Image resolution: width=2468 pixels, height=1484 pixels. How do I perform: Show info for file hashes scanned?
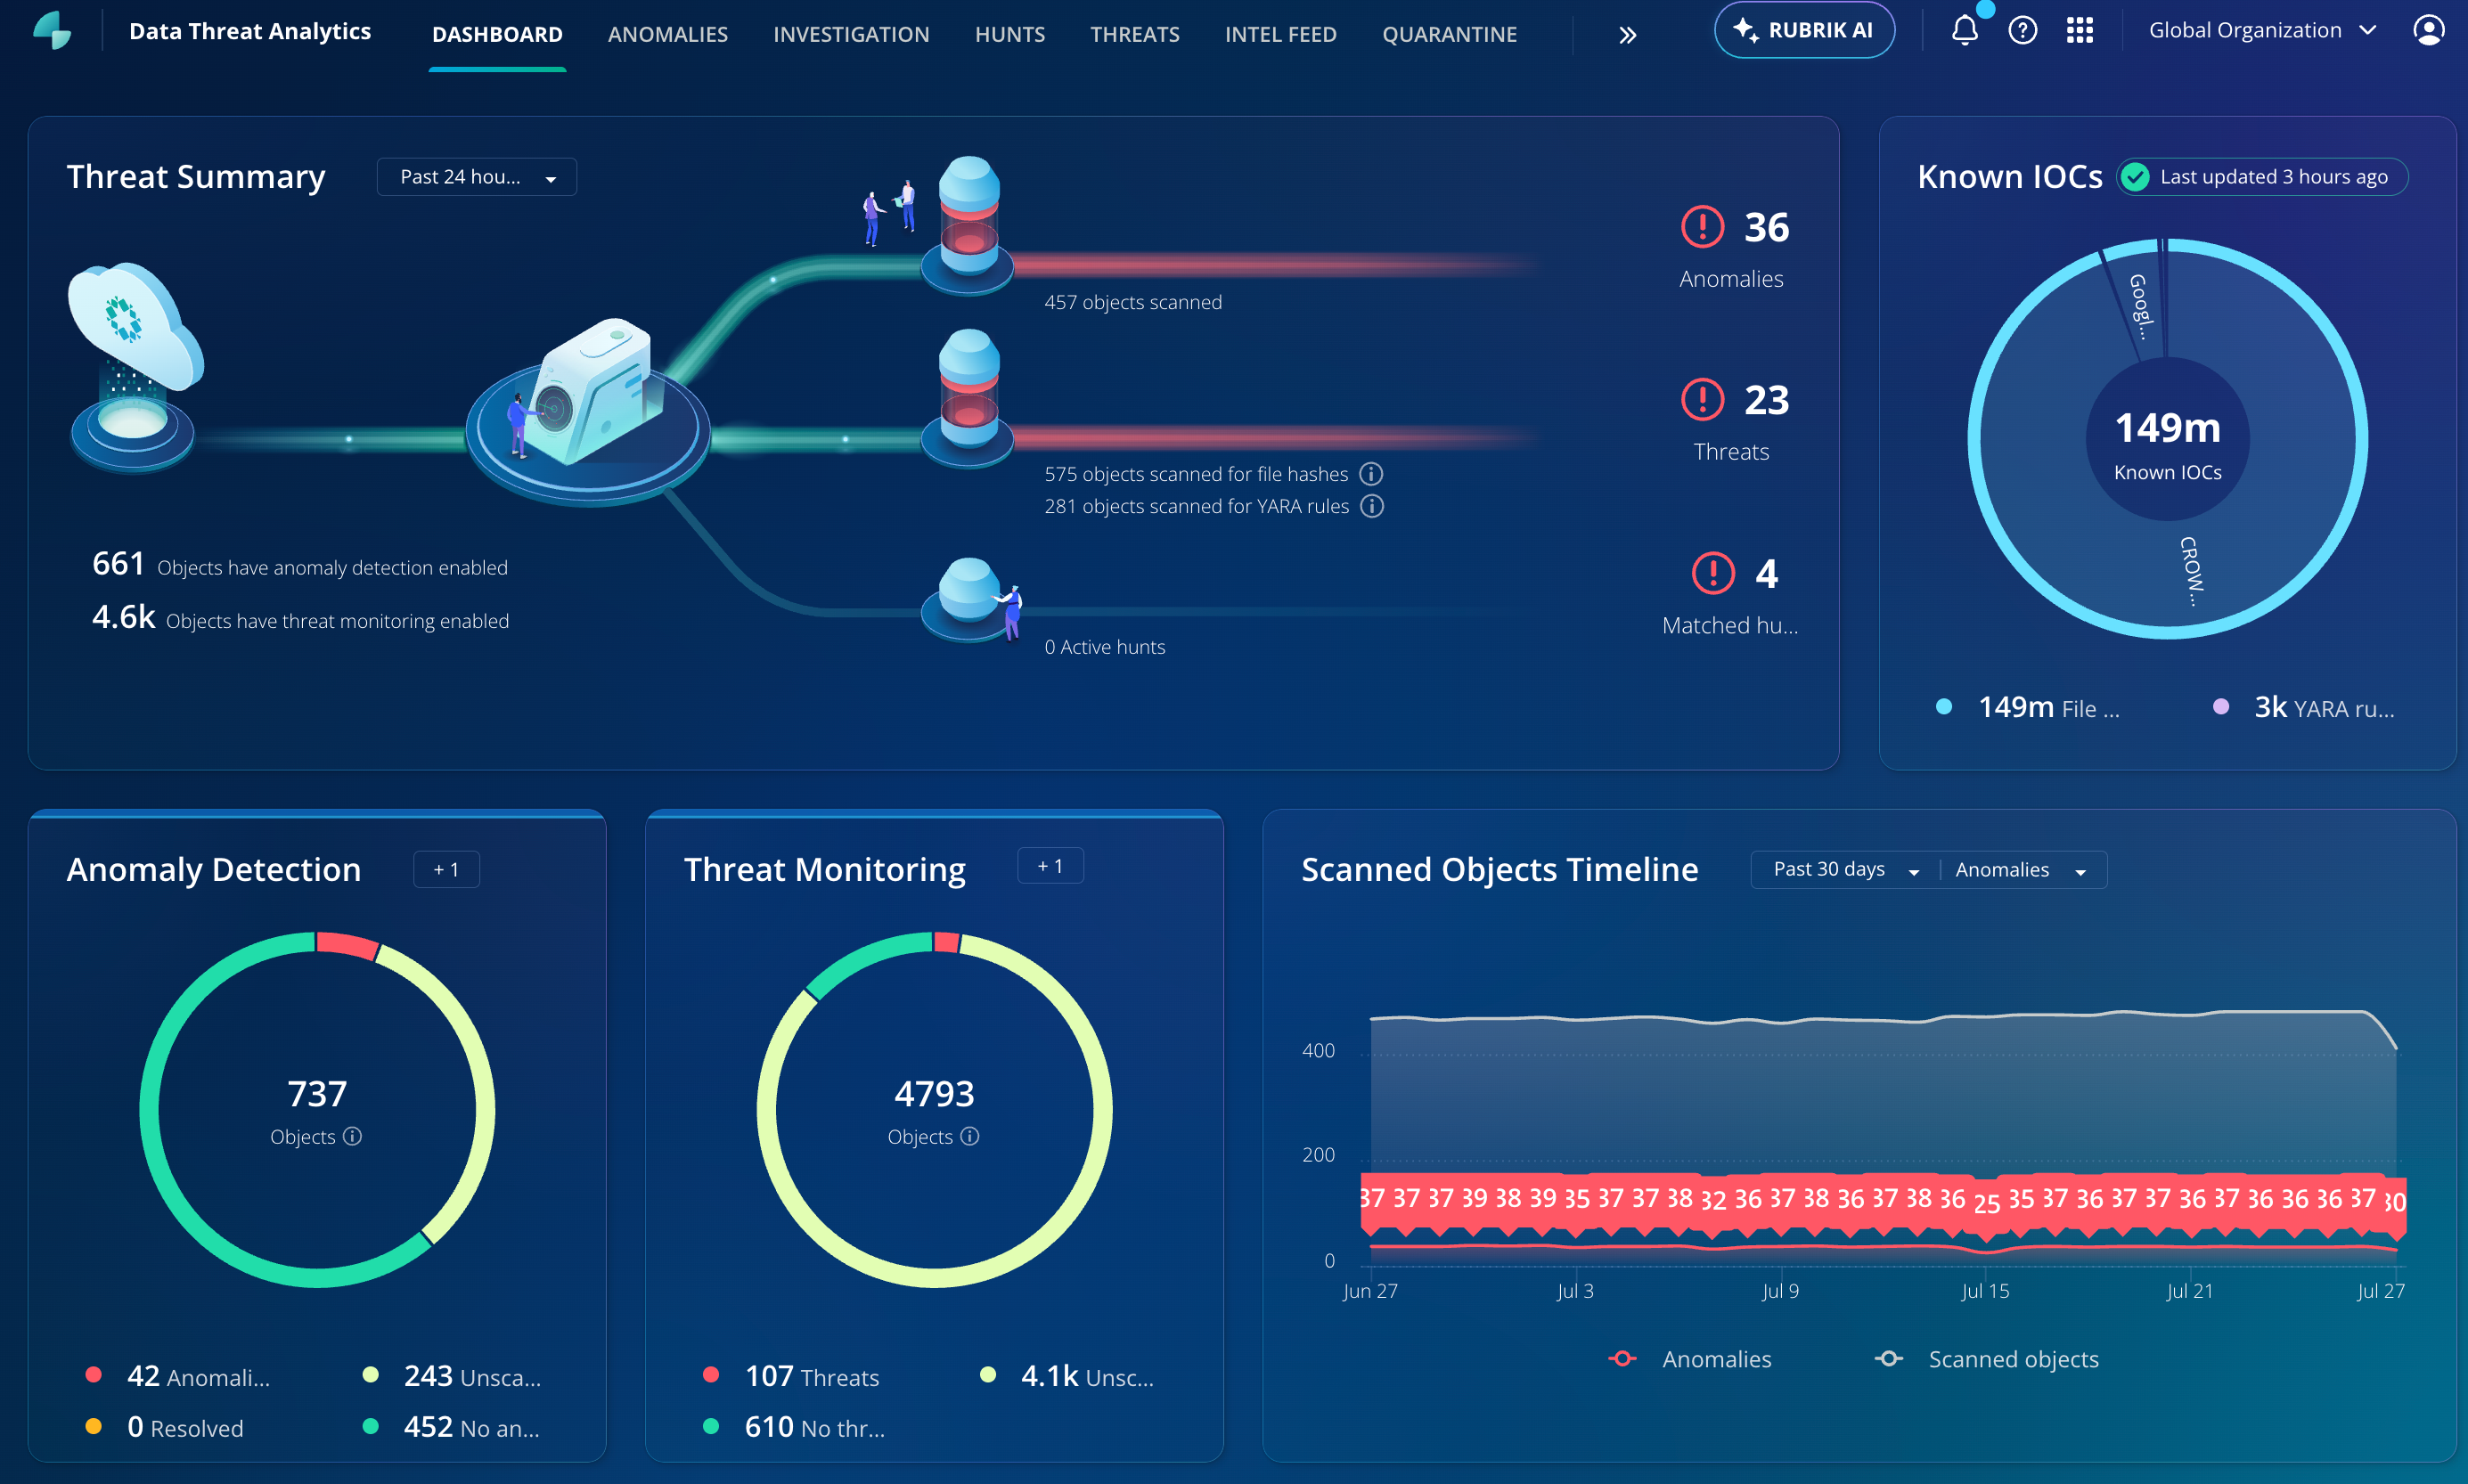pos(1371,474)
